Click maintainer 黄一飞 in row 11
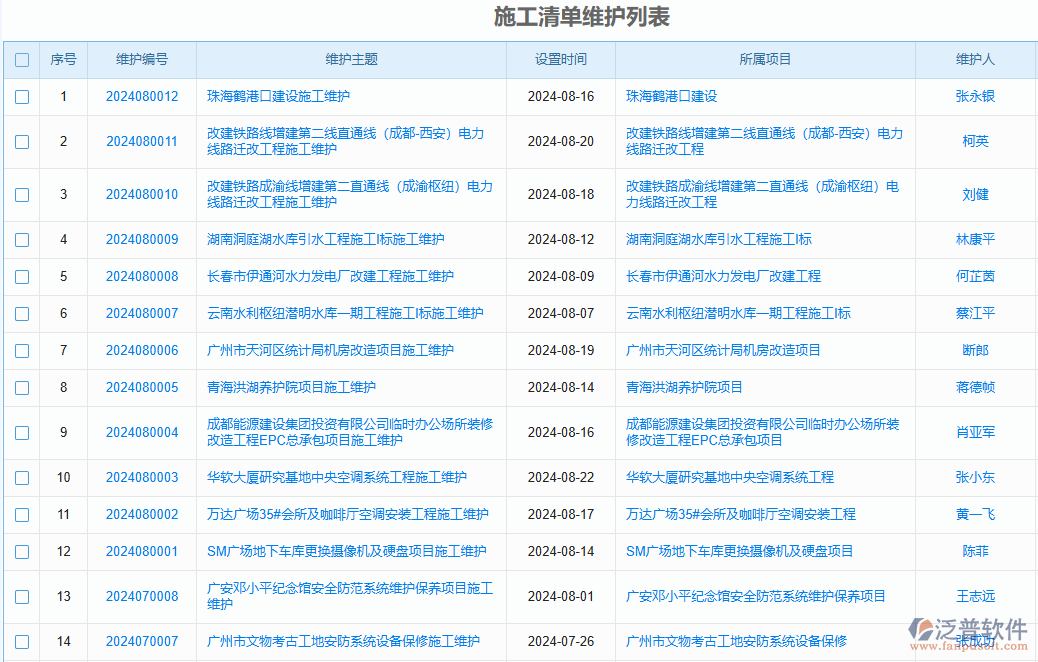Screen dimensions: 1038x662 (977, 514)
